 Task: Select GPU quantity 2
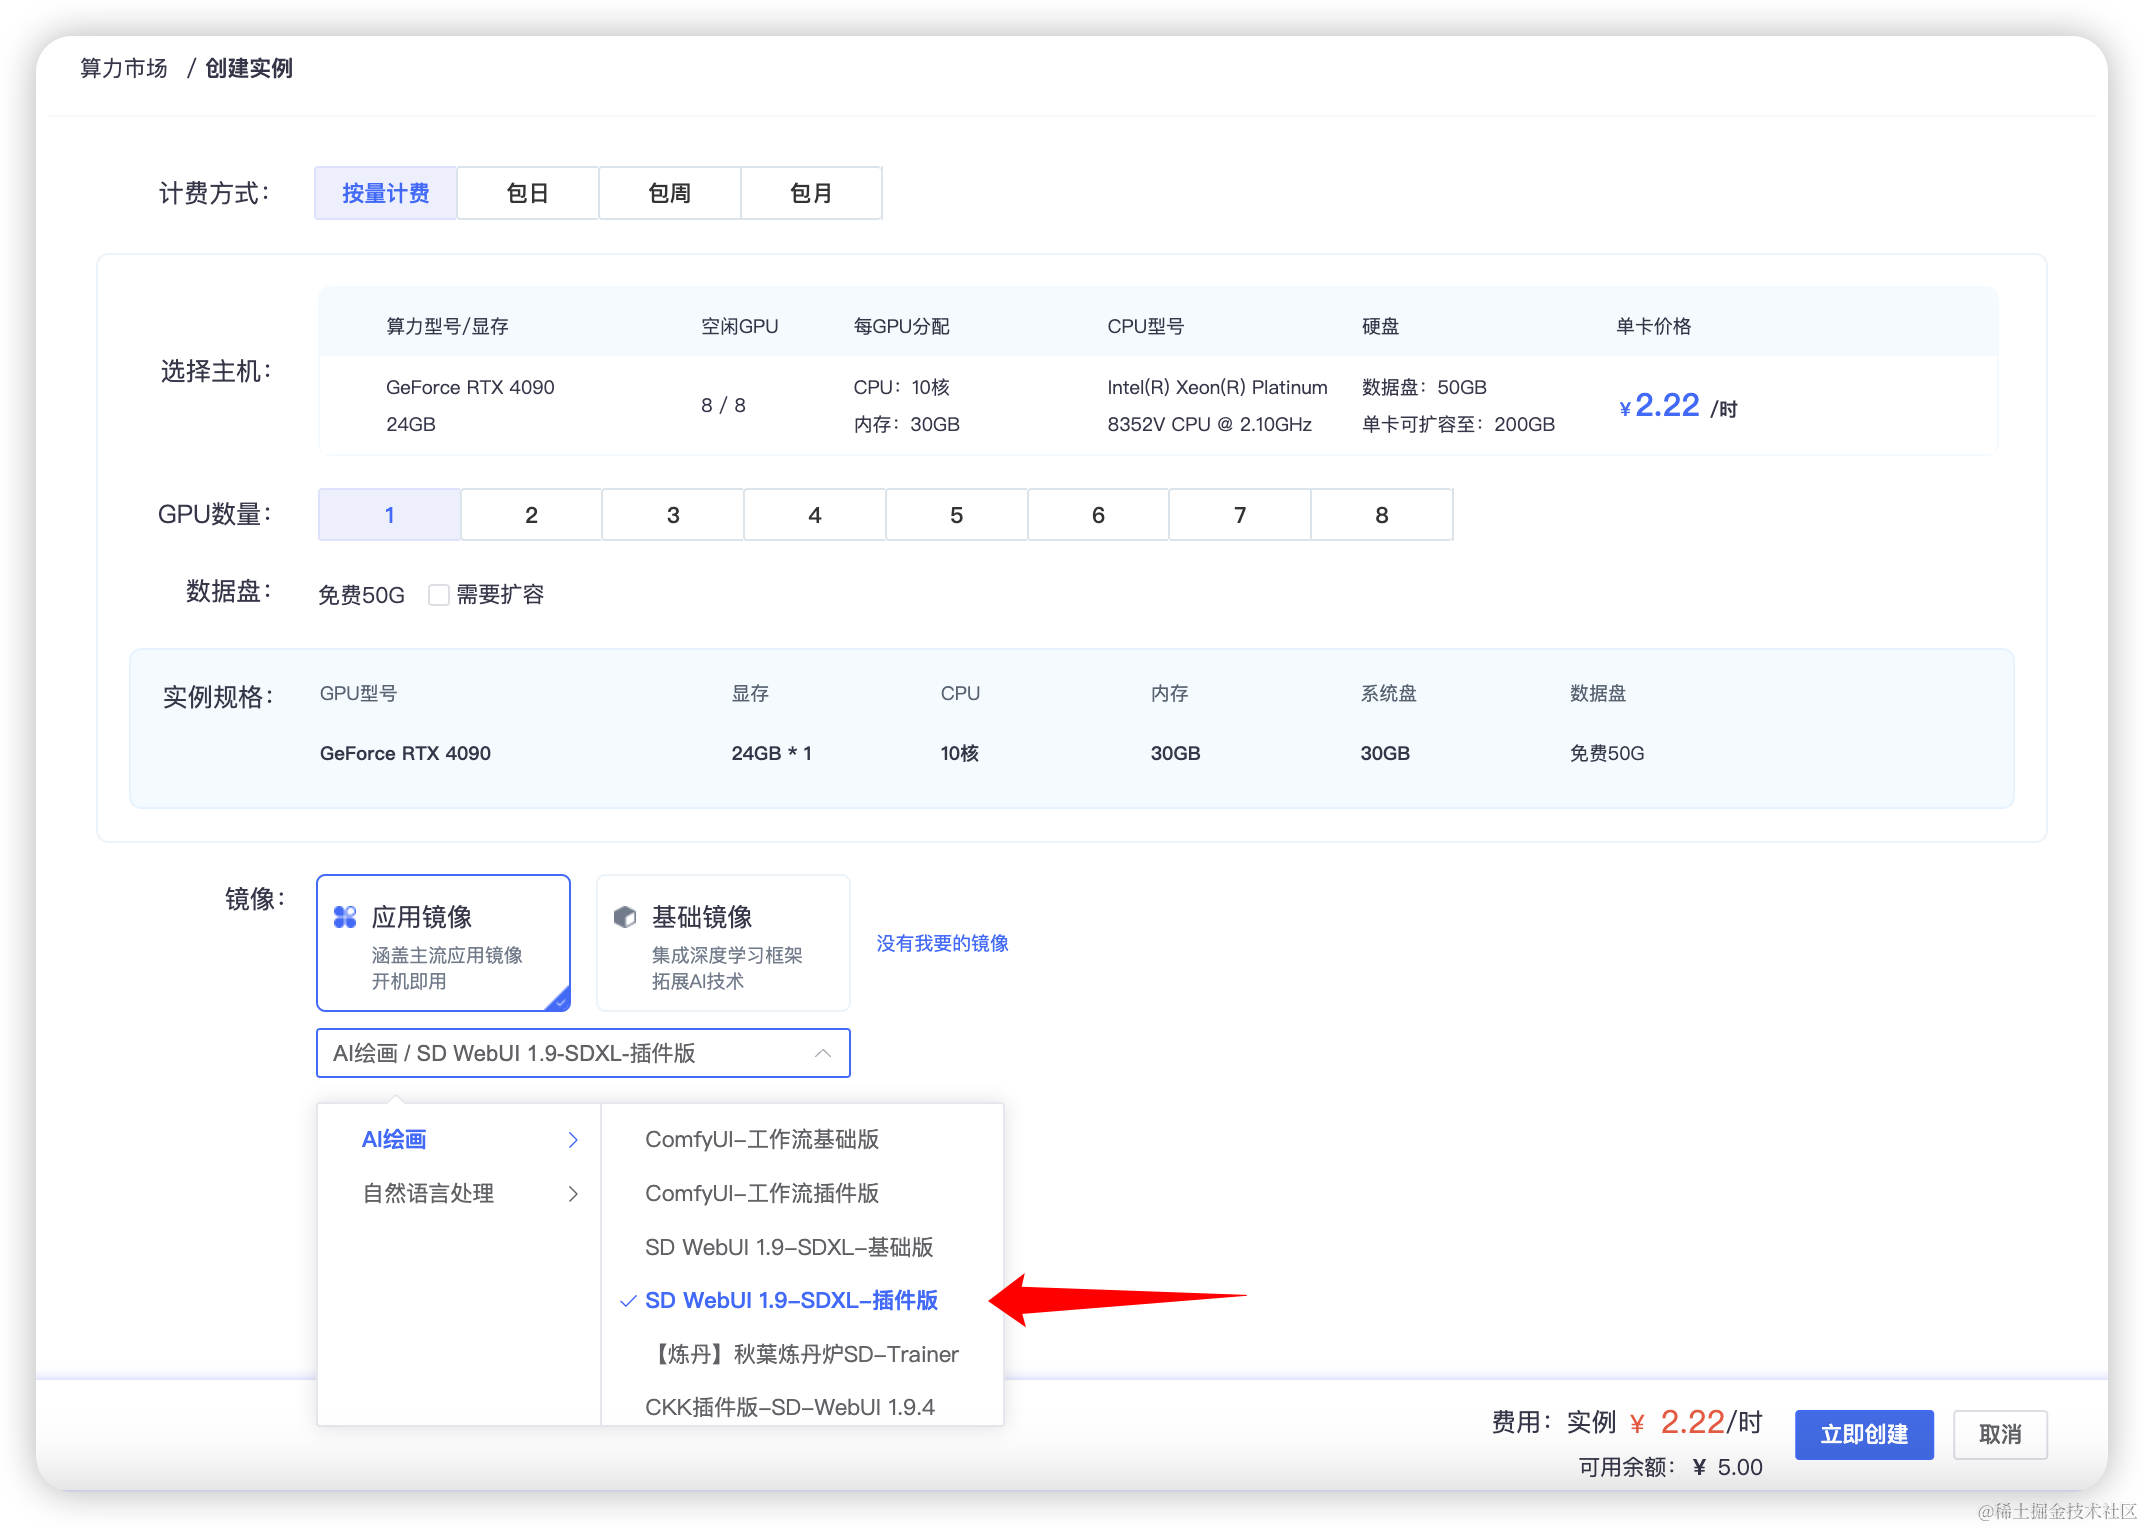tap(531, 515)
